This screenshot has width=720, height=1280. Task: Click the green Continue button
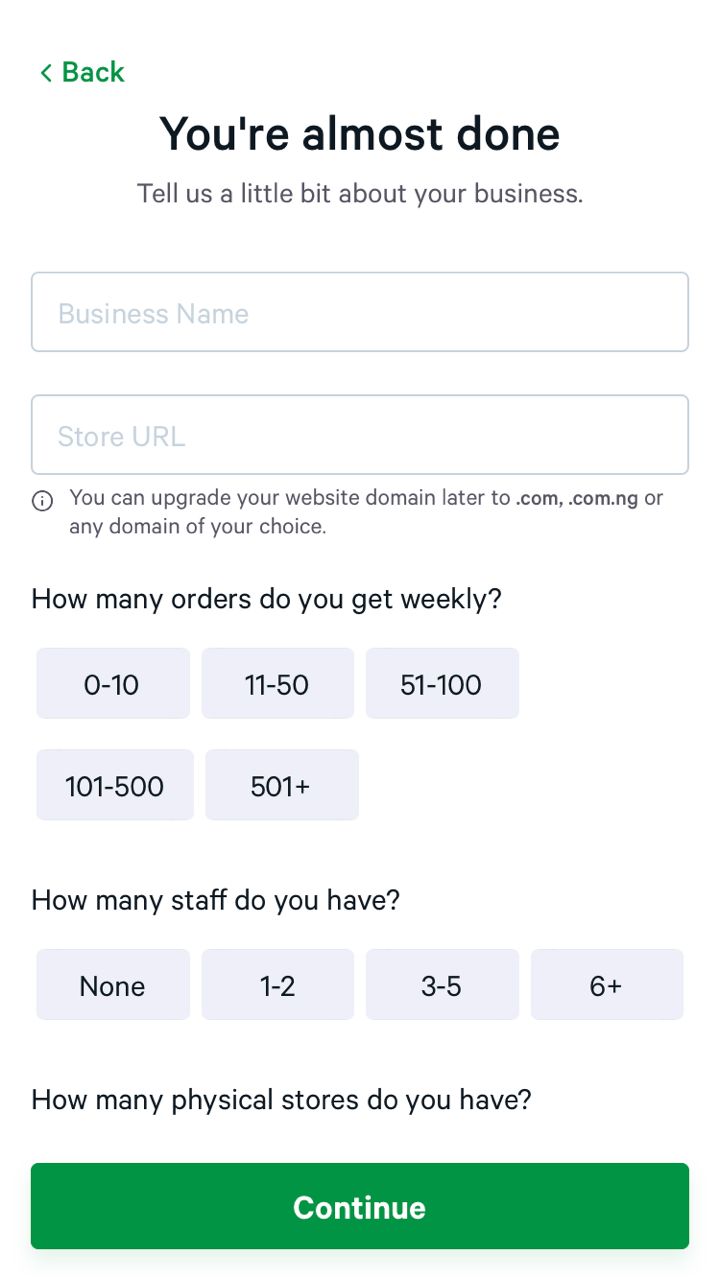click(360, 1206)
